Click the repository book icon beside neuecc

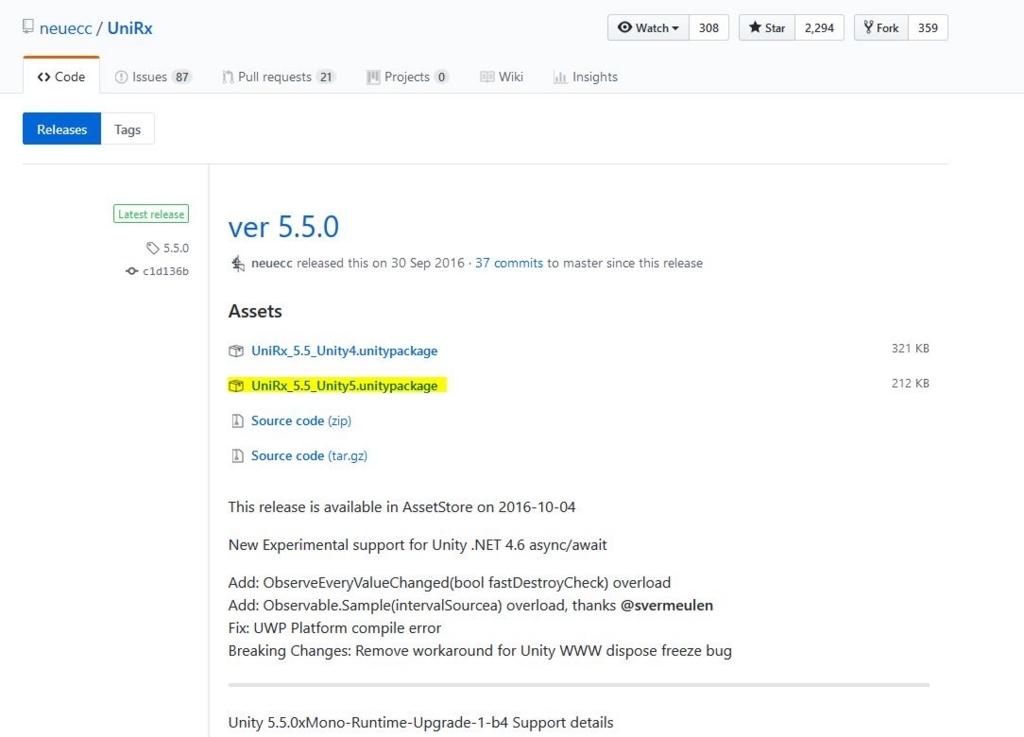(x=27, y=27)
